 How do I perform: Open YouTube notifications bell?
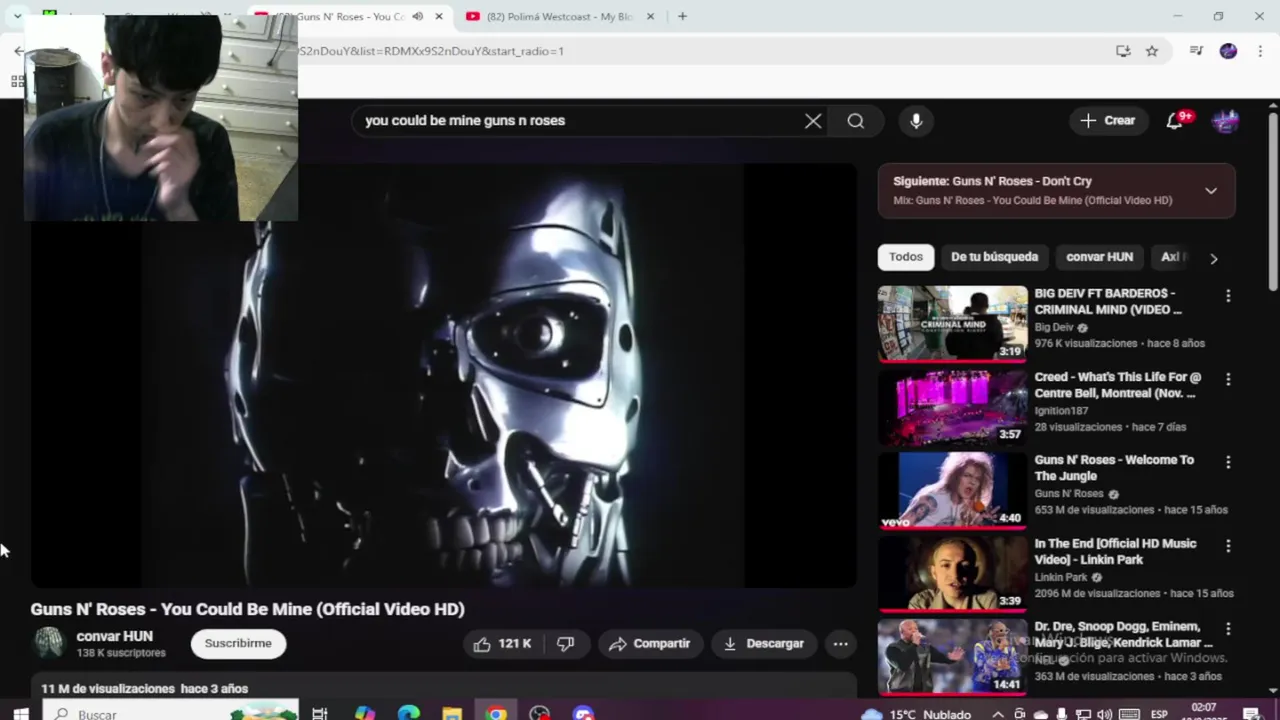pos(1175,121)
